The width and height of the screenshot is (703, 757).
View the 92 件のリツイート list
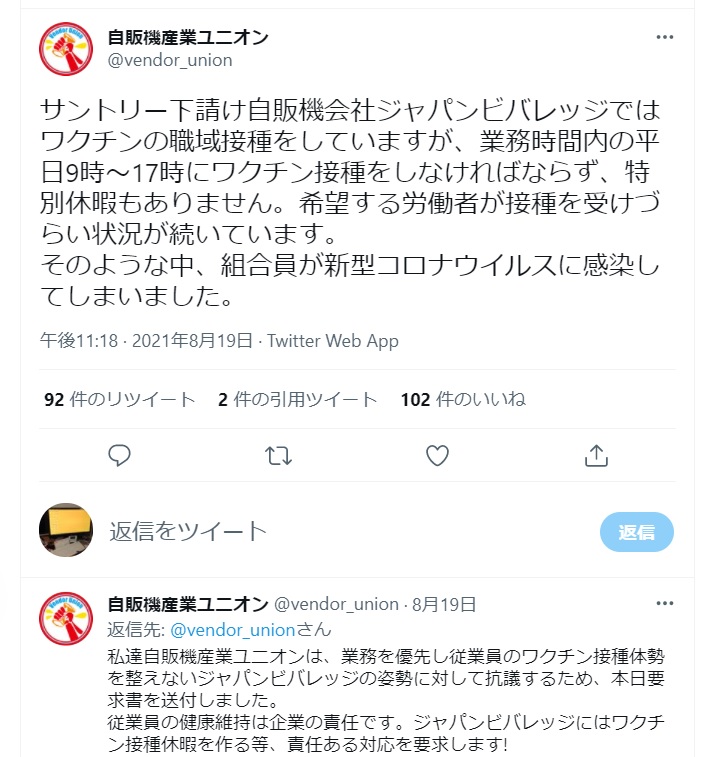point(119,399)
